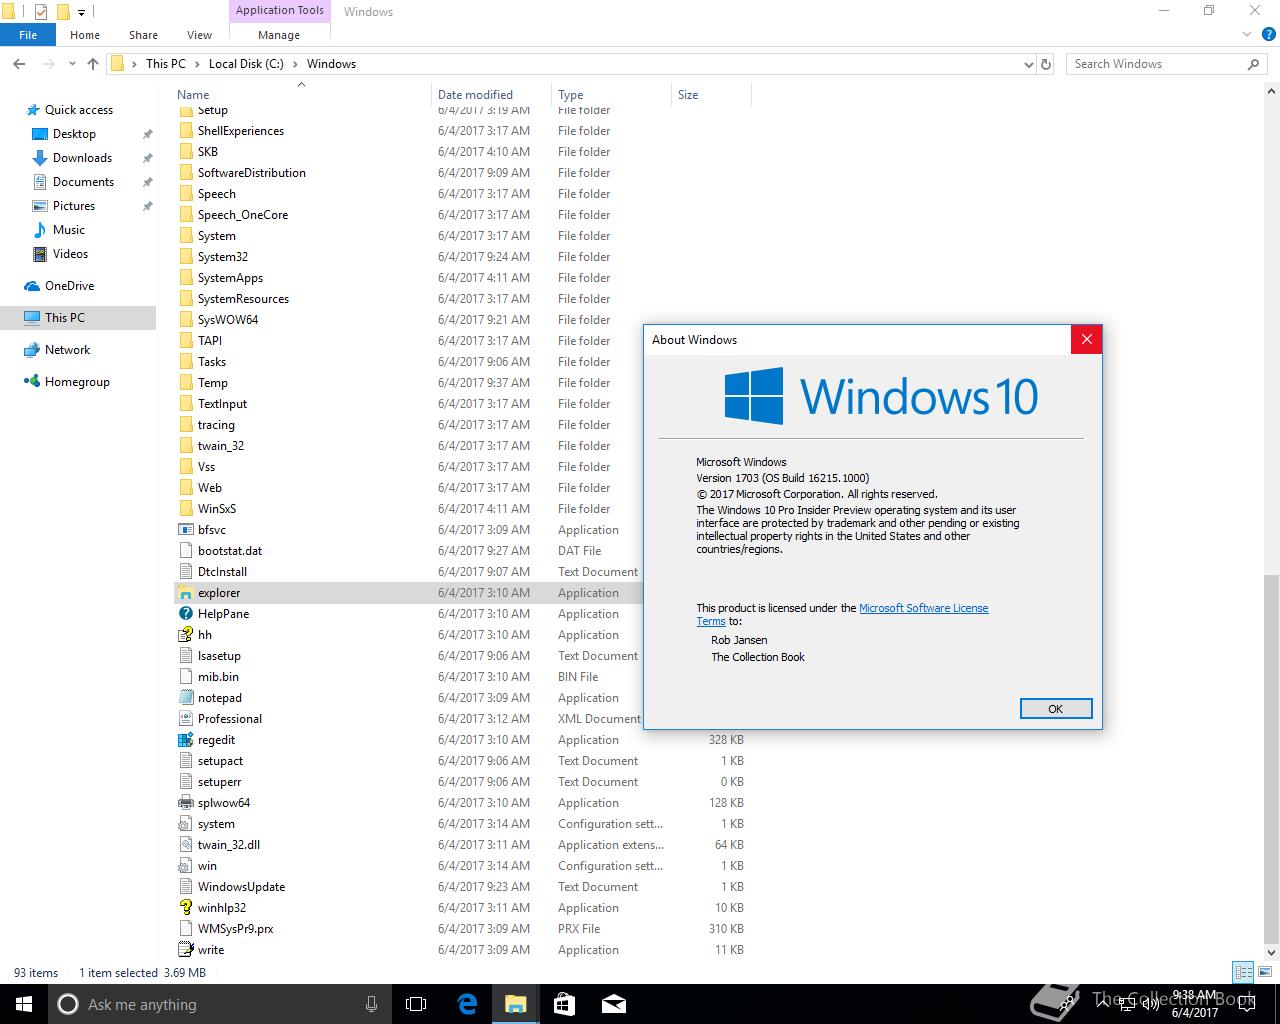Image resolution: width=1280 pixels, height=1024 pixels.
Task: Open the Application Tools contextual tab
Action: (280, 11)
